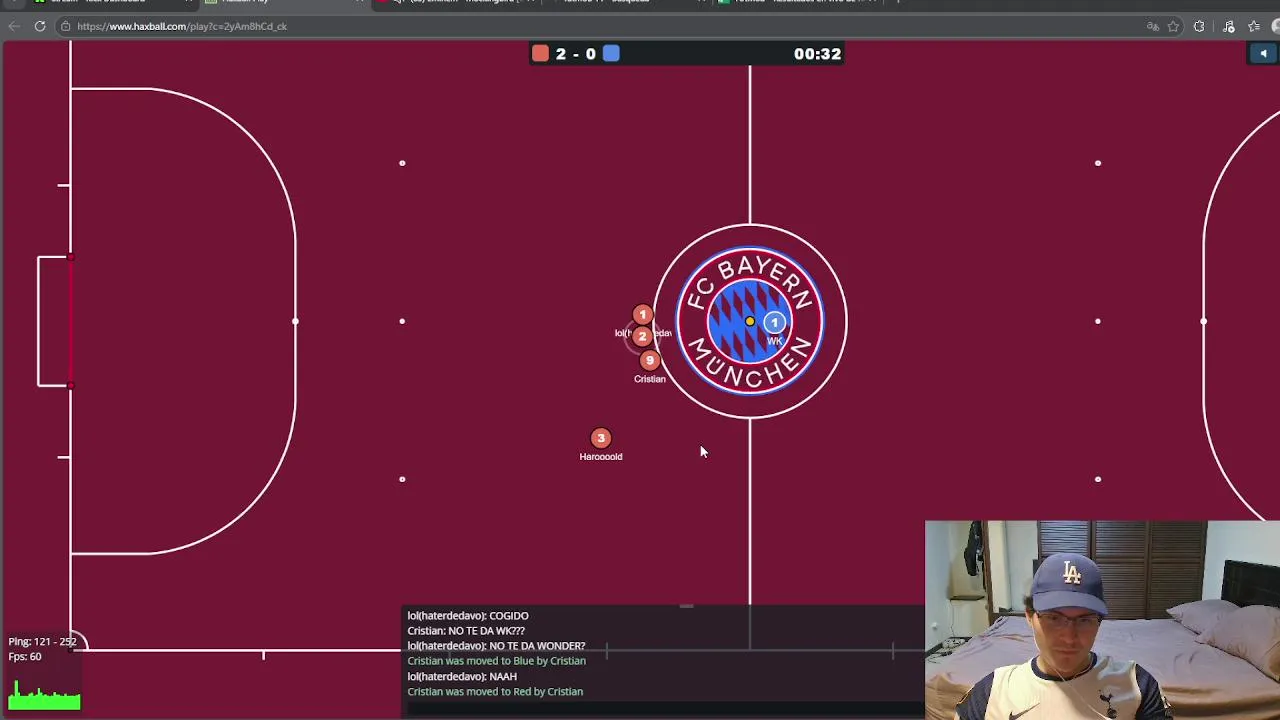Screen dimensions: 1280x720
Task: Reload the Haxball page
Action: 40,26
